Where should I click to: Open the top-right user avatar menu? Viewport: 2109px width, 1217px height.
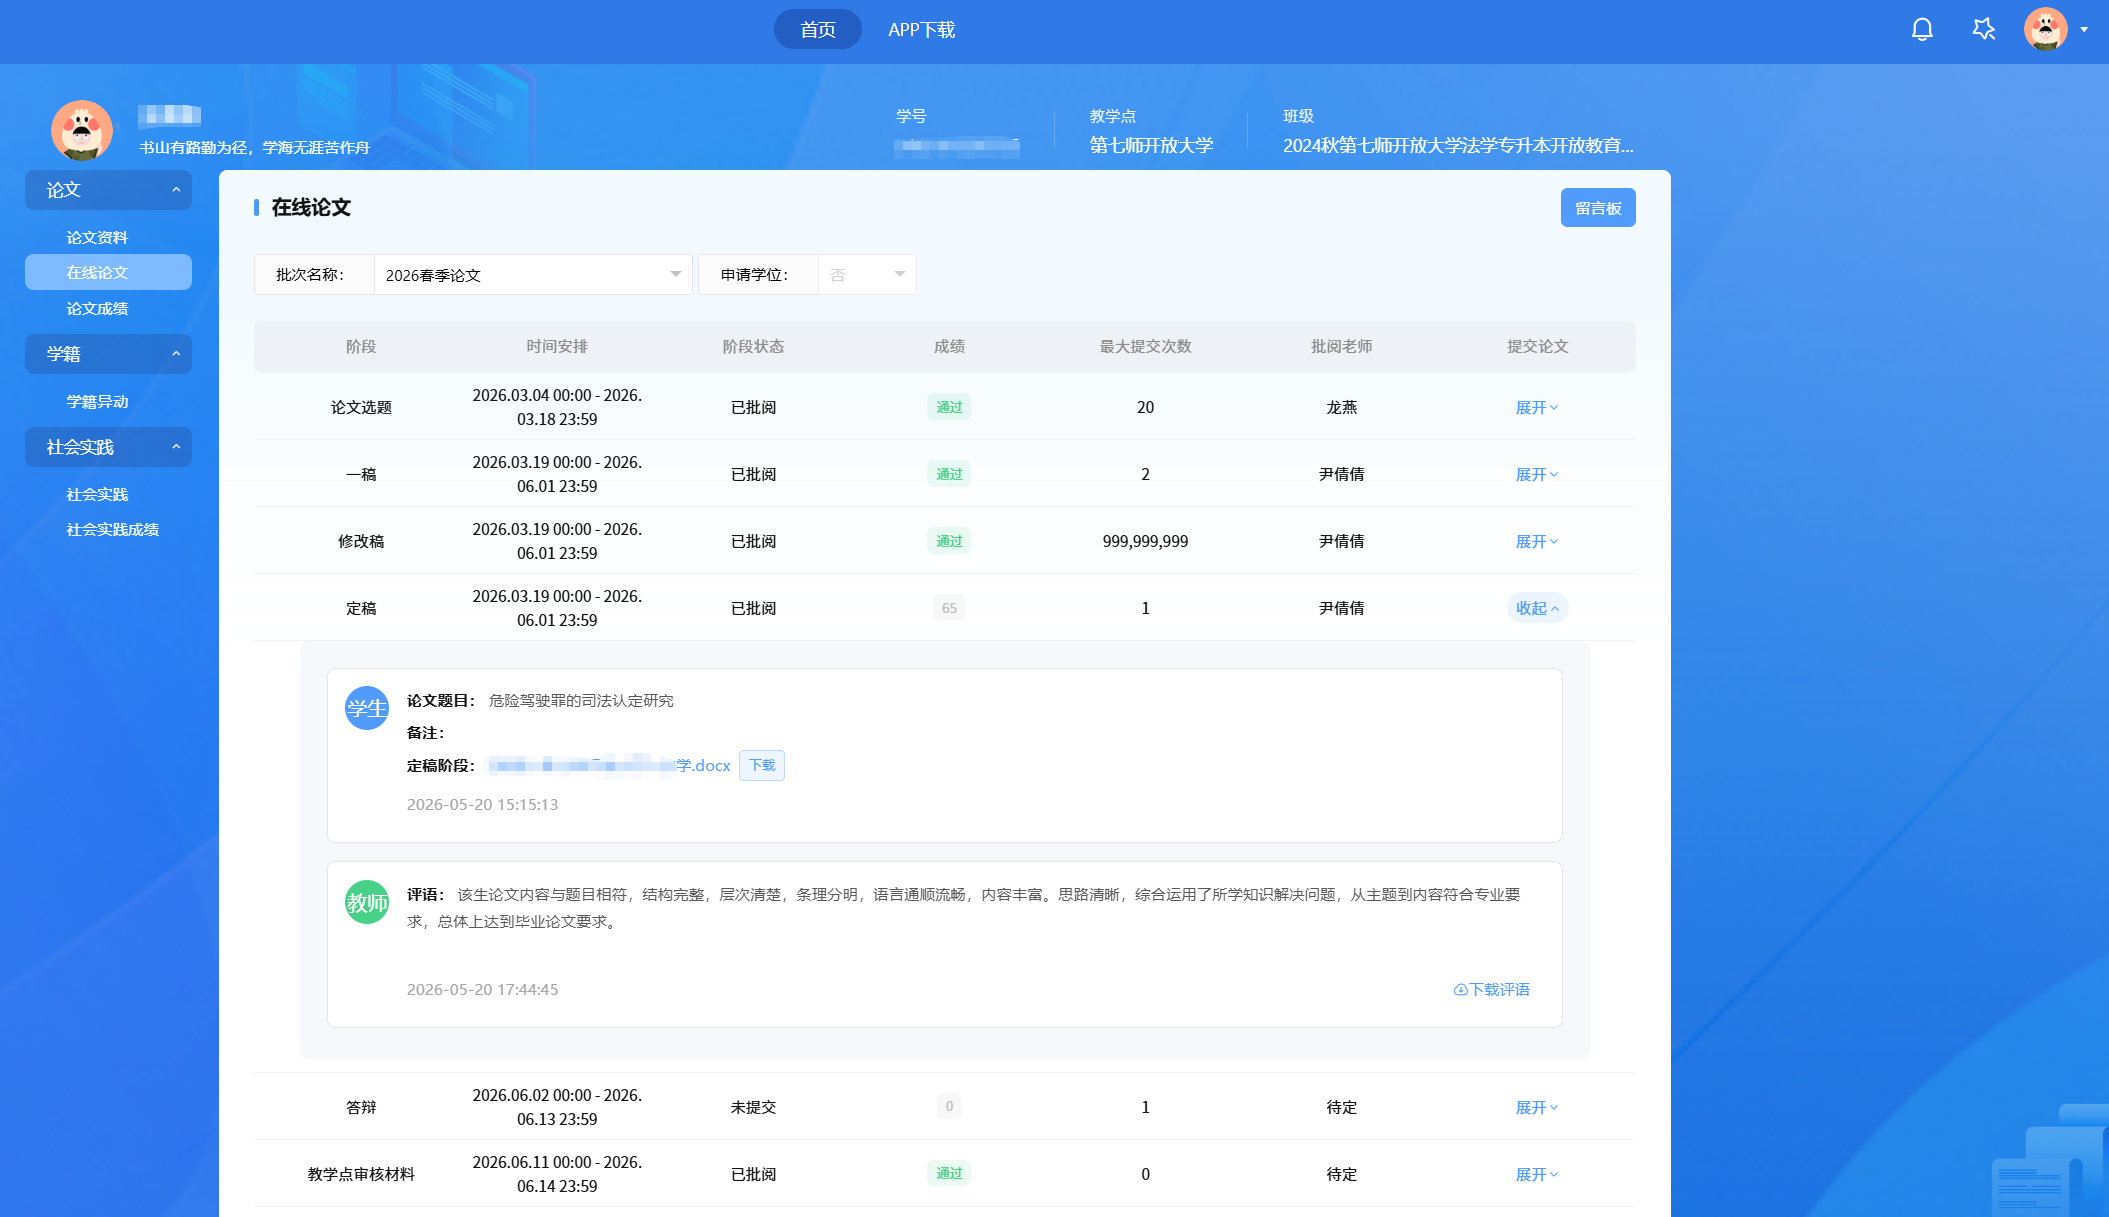[2045, 30]
